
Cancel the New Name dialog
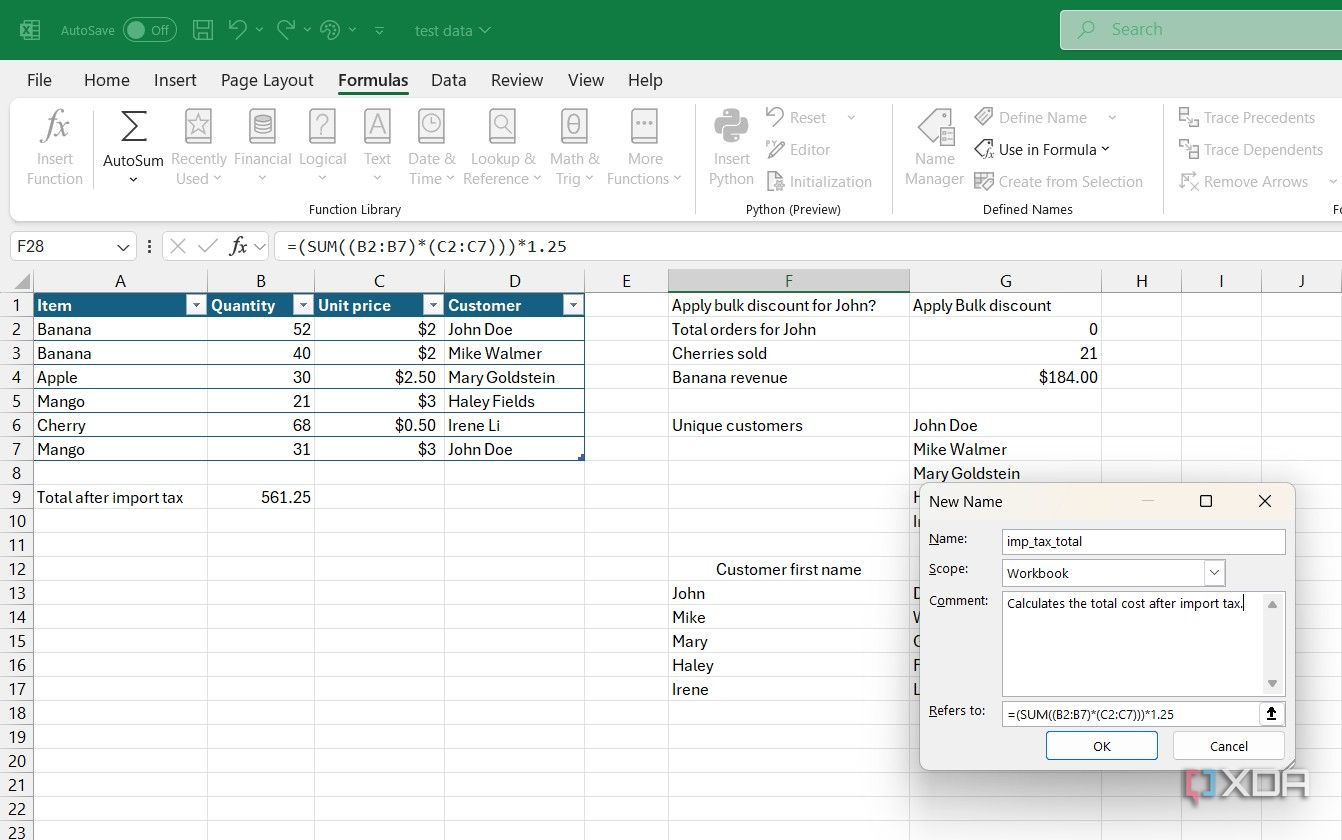[1228, 746]
